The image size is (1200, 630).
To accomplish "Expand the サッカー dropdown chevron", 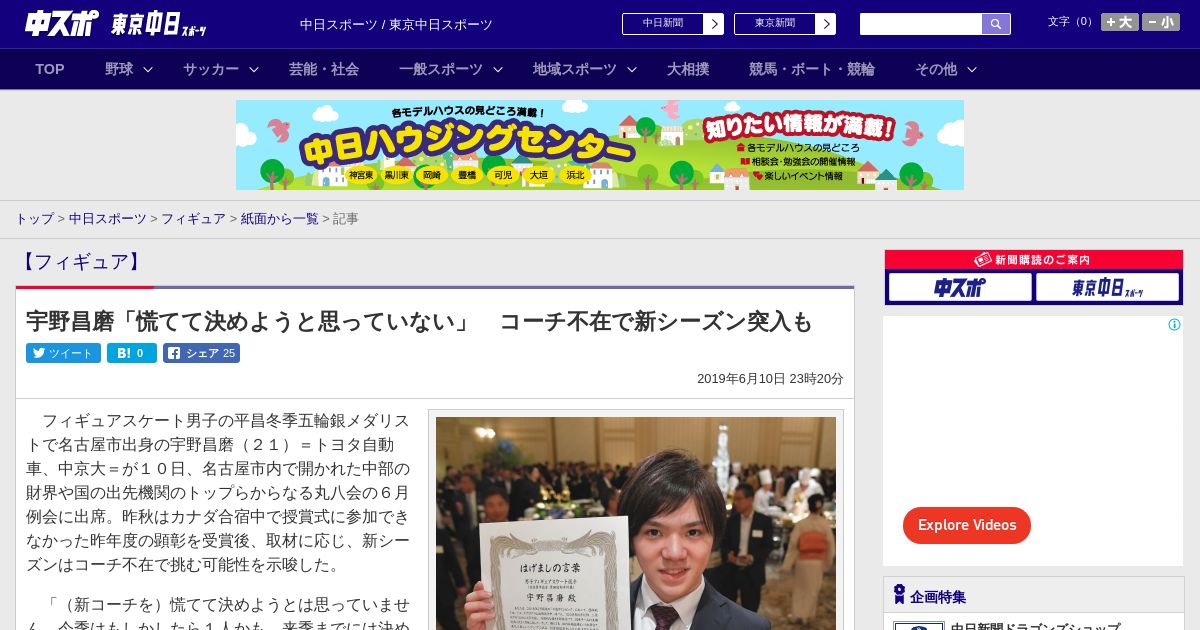I will click(254, 70).
